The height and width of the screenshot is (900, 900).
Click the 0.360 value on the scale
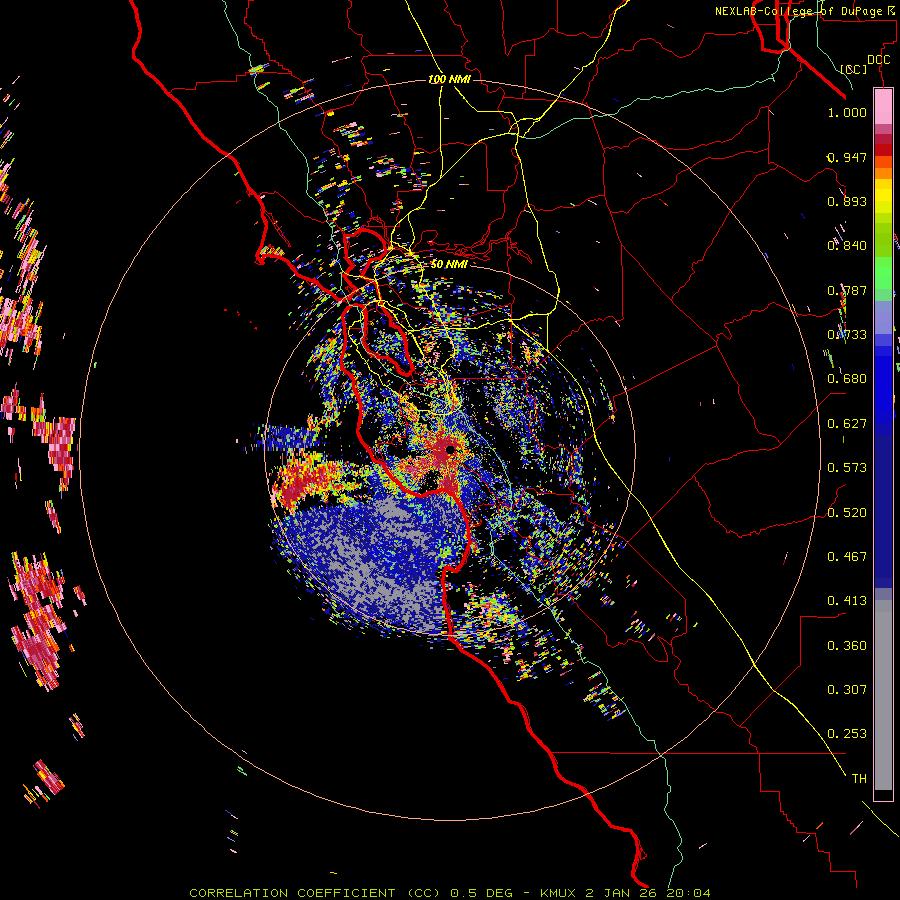pos(847,646)
